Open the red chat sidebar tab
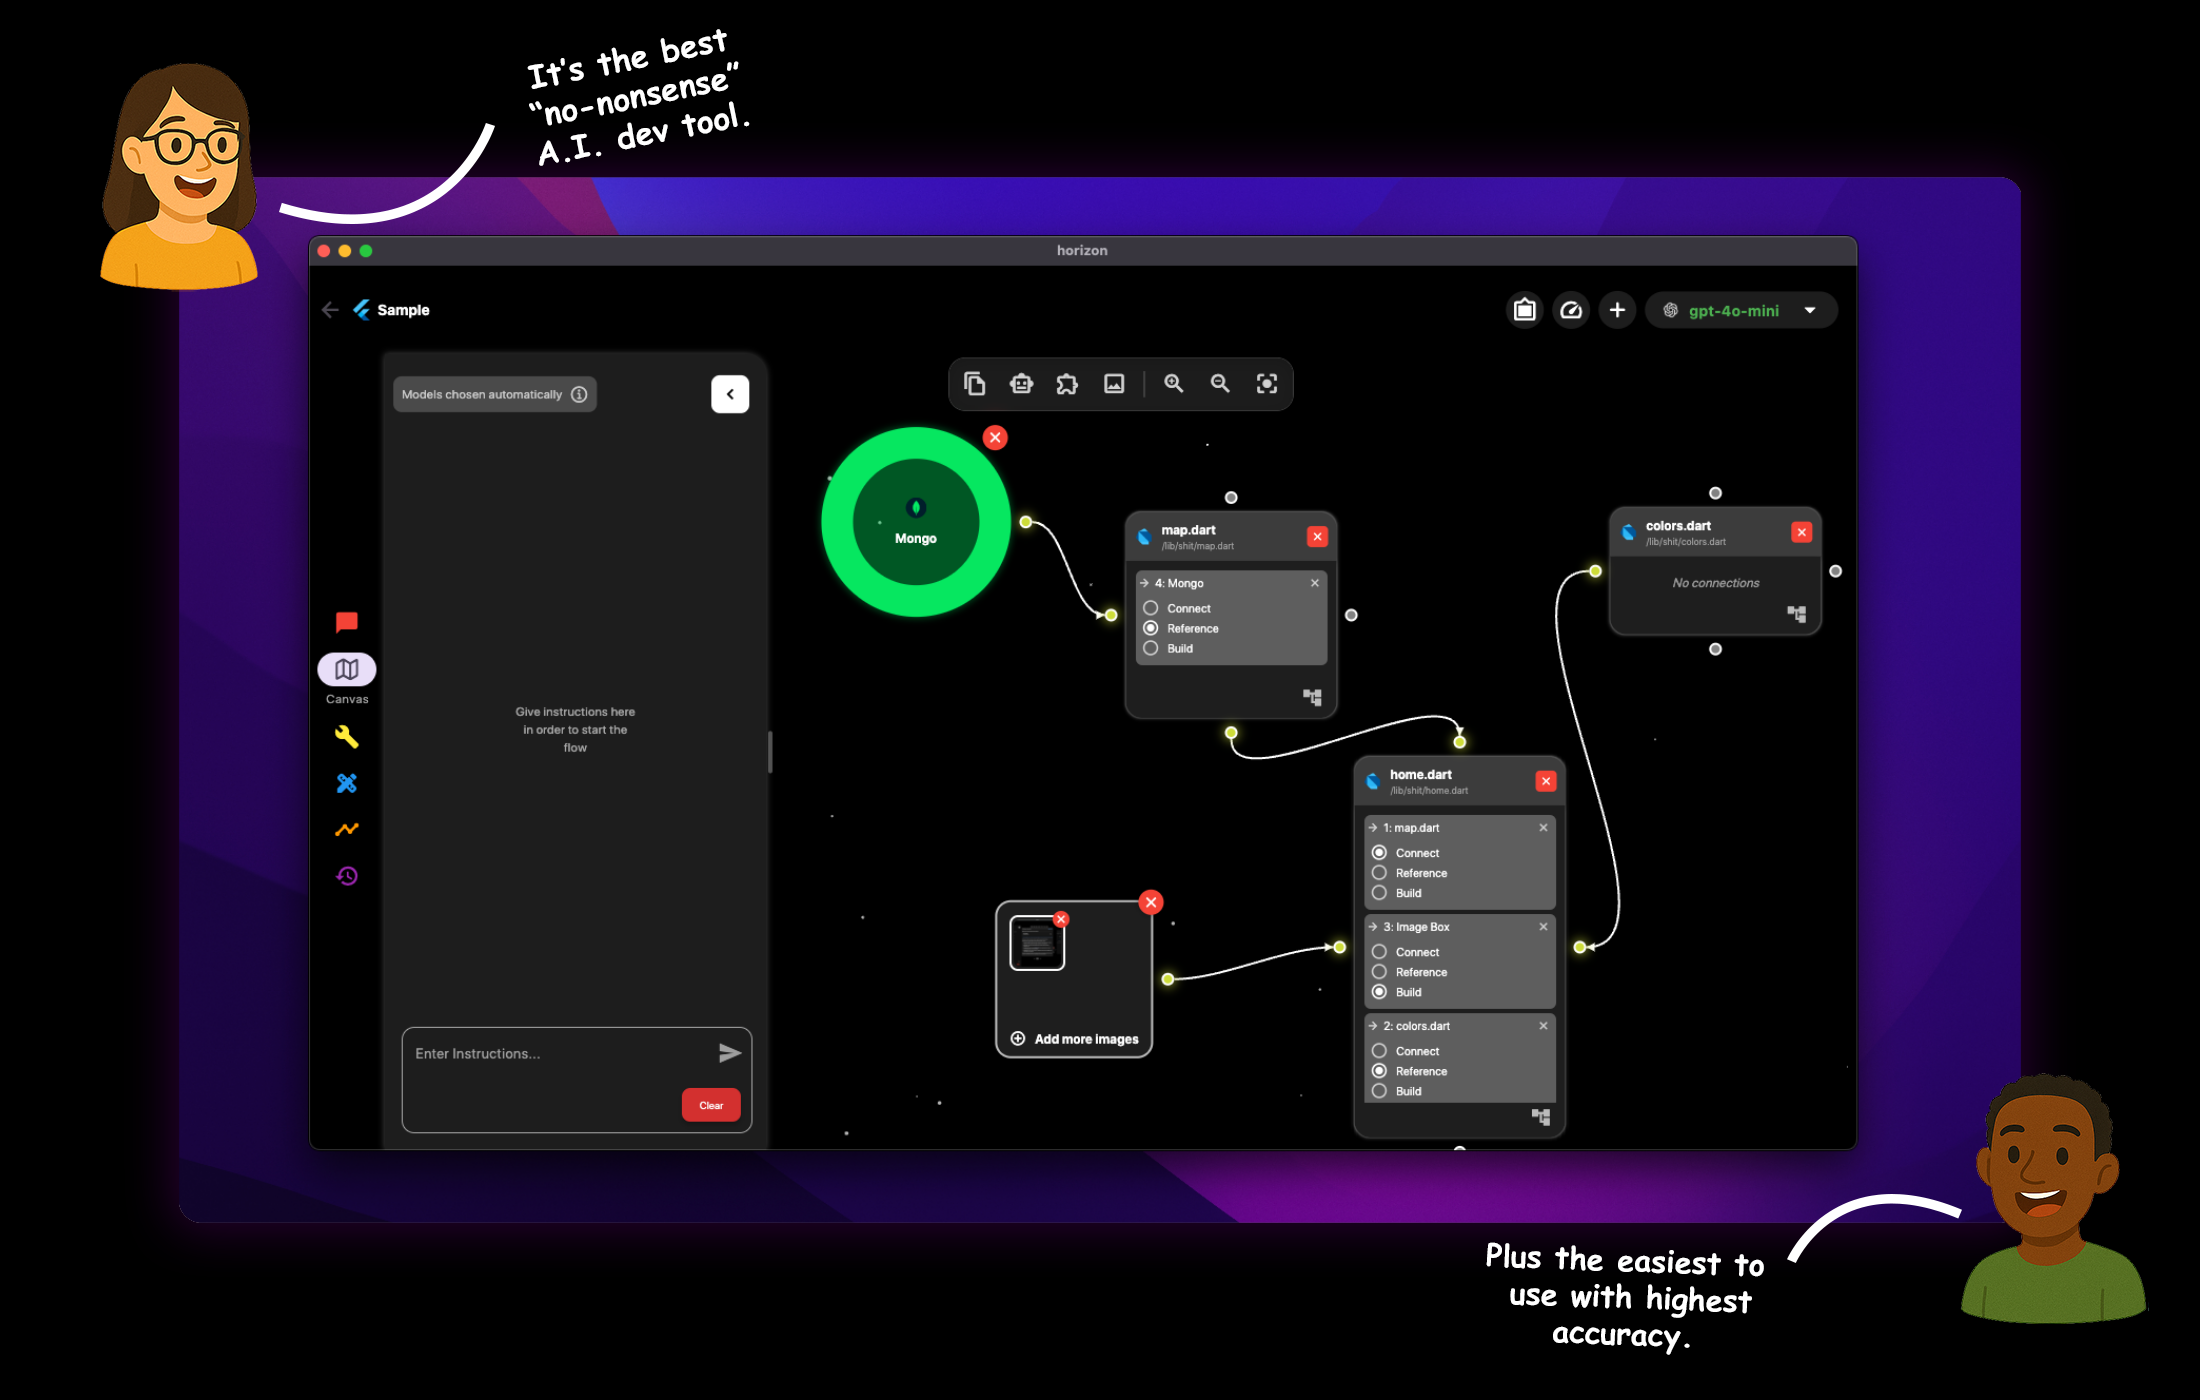The image size is (2200, 1400). pos(346,622)
